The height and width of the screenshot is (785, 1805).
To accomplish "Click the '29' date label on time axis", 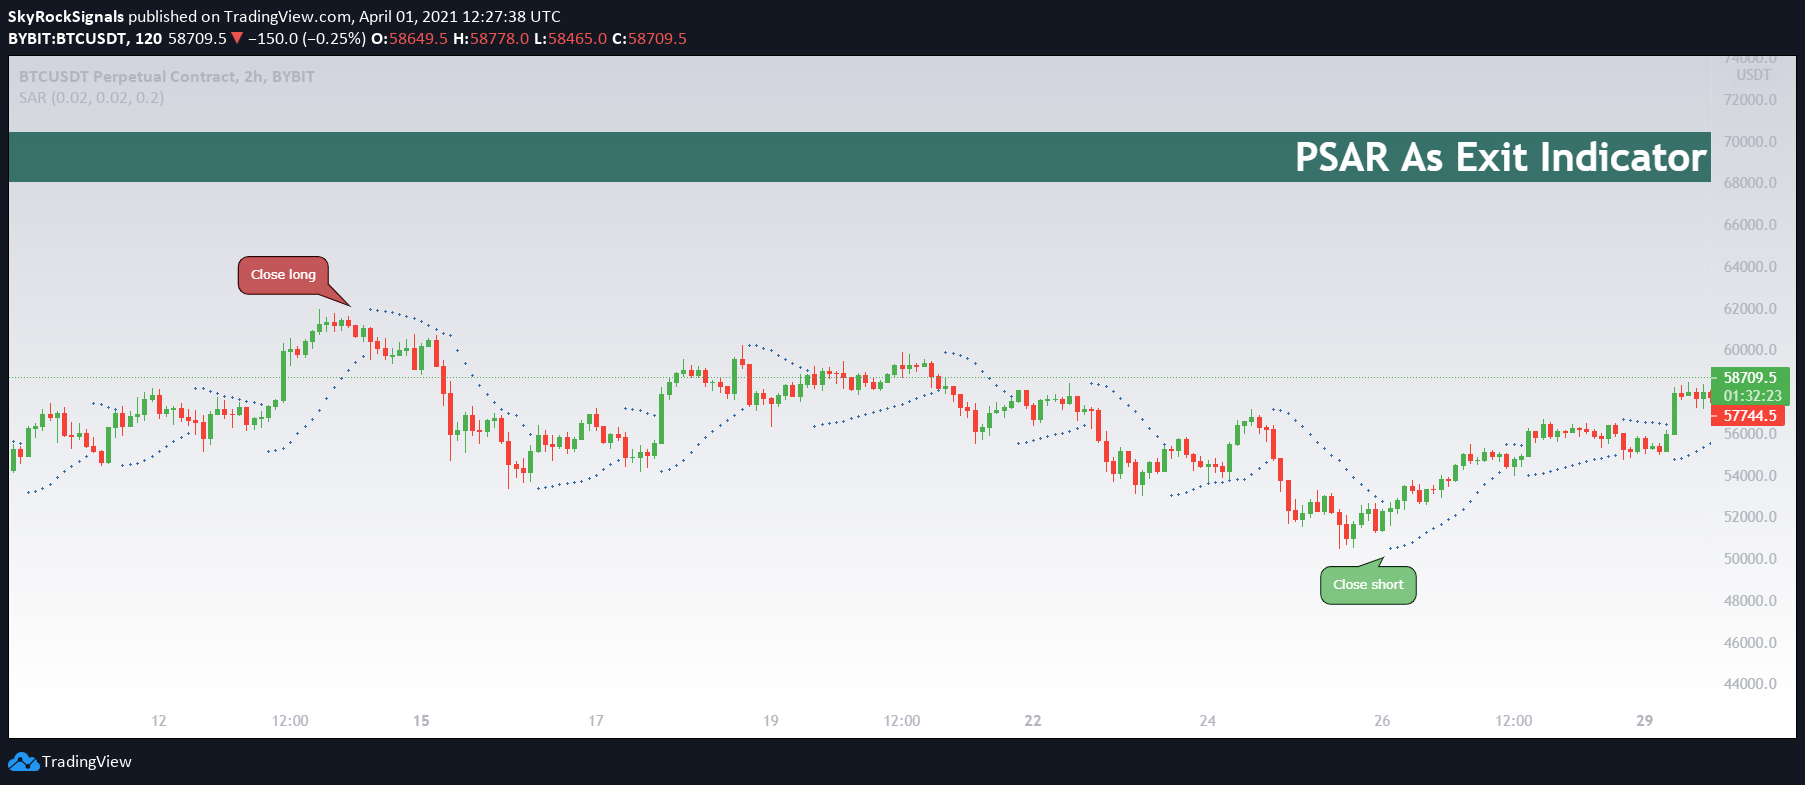I will coord(1645,721).
